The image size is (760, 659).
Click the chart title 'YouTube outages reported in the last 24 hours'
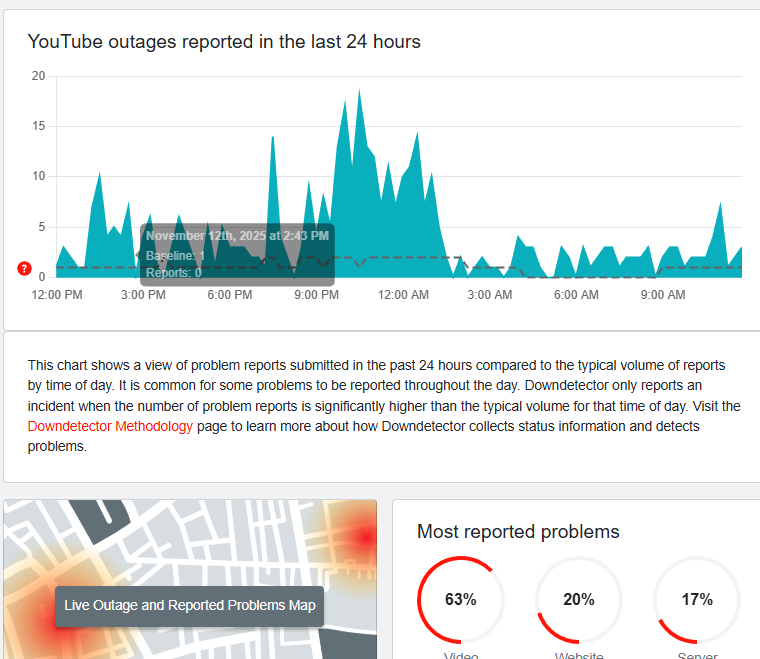click(x=224, y=42)
